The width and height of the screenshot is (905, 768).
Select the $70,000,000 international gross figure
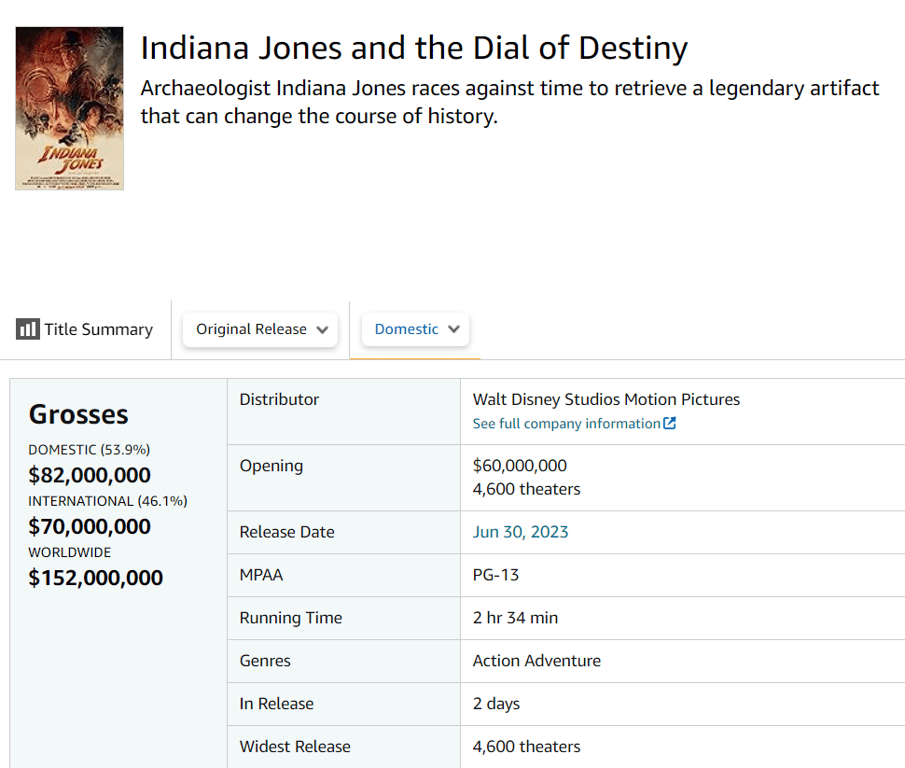[x=90, y=526]
